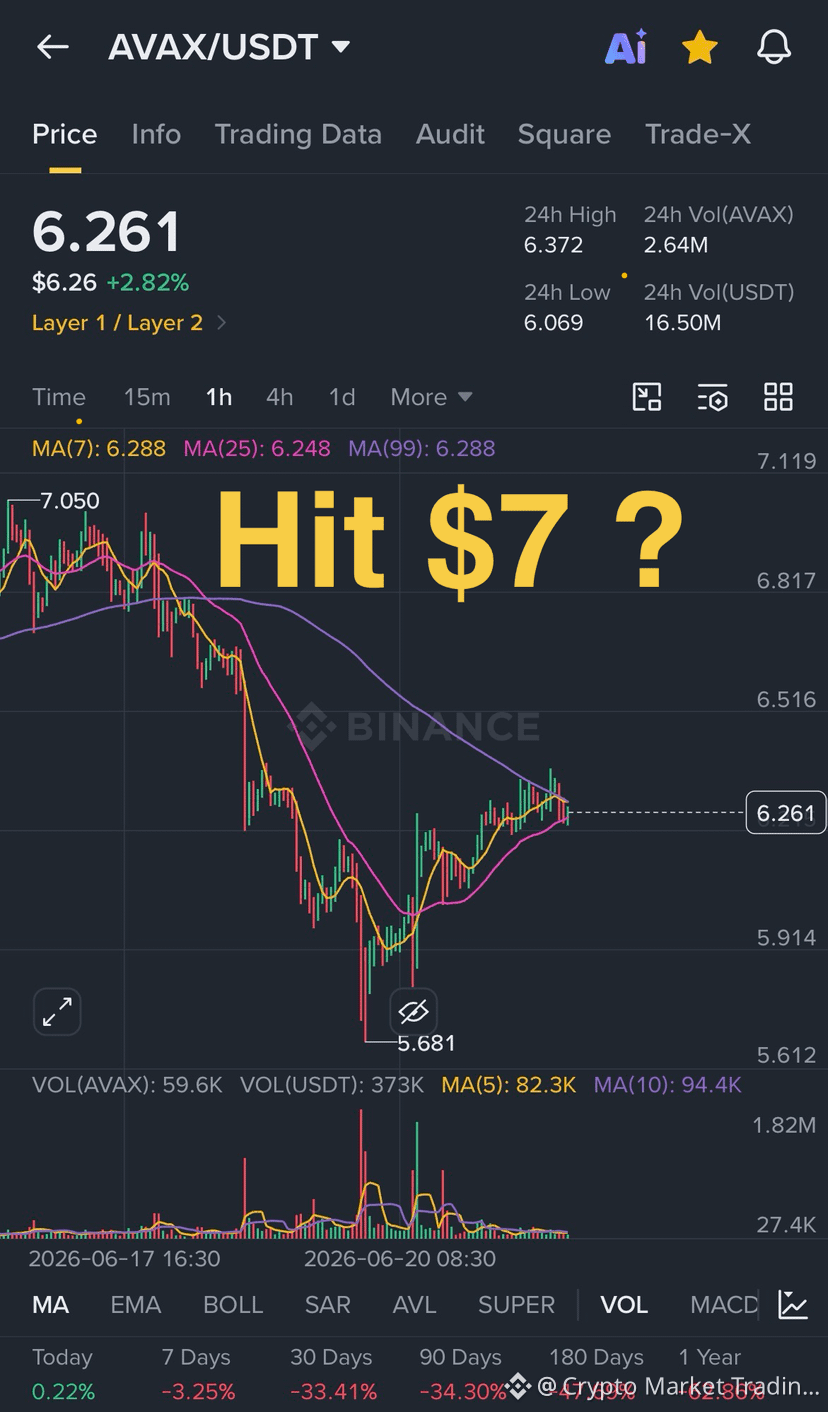
Task: Click the current price tag 6.261
Action: click(786, 813)
